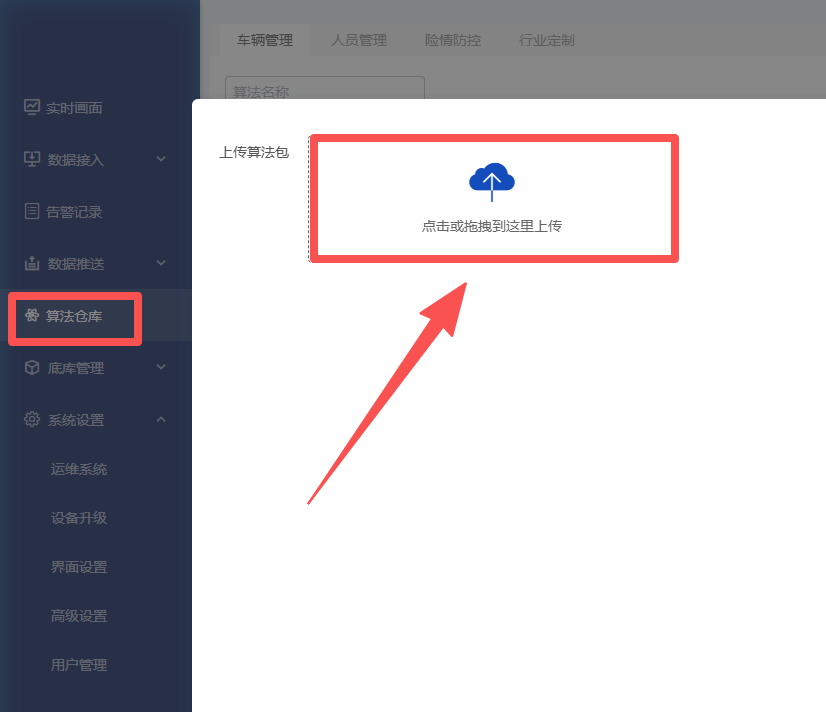Click the 数据接入 icon in sidebar

32,159
